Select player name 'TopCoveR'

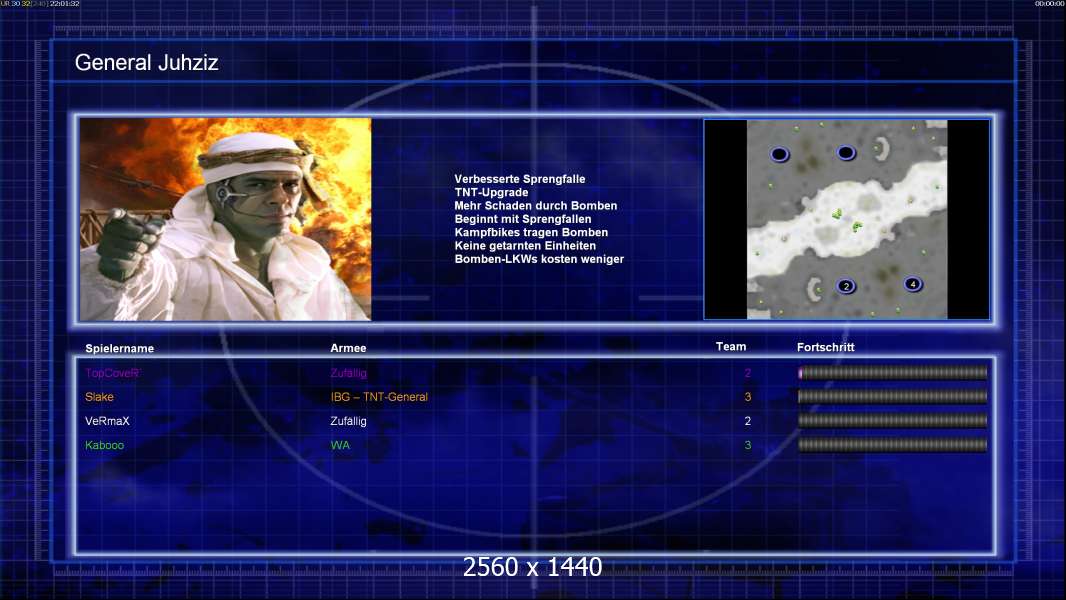point(112,373)
